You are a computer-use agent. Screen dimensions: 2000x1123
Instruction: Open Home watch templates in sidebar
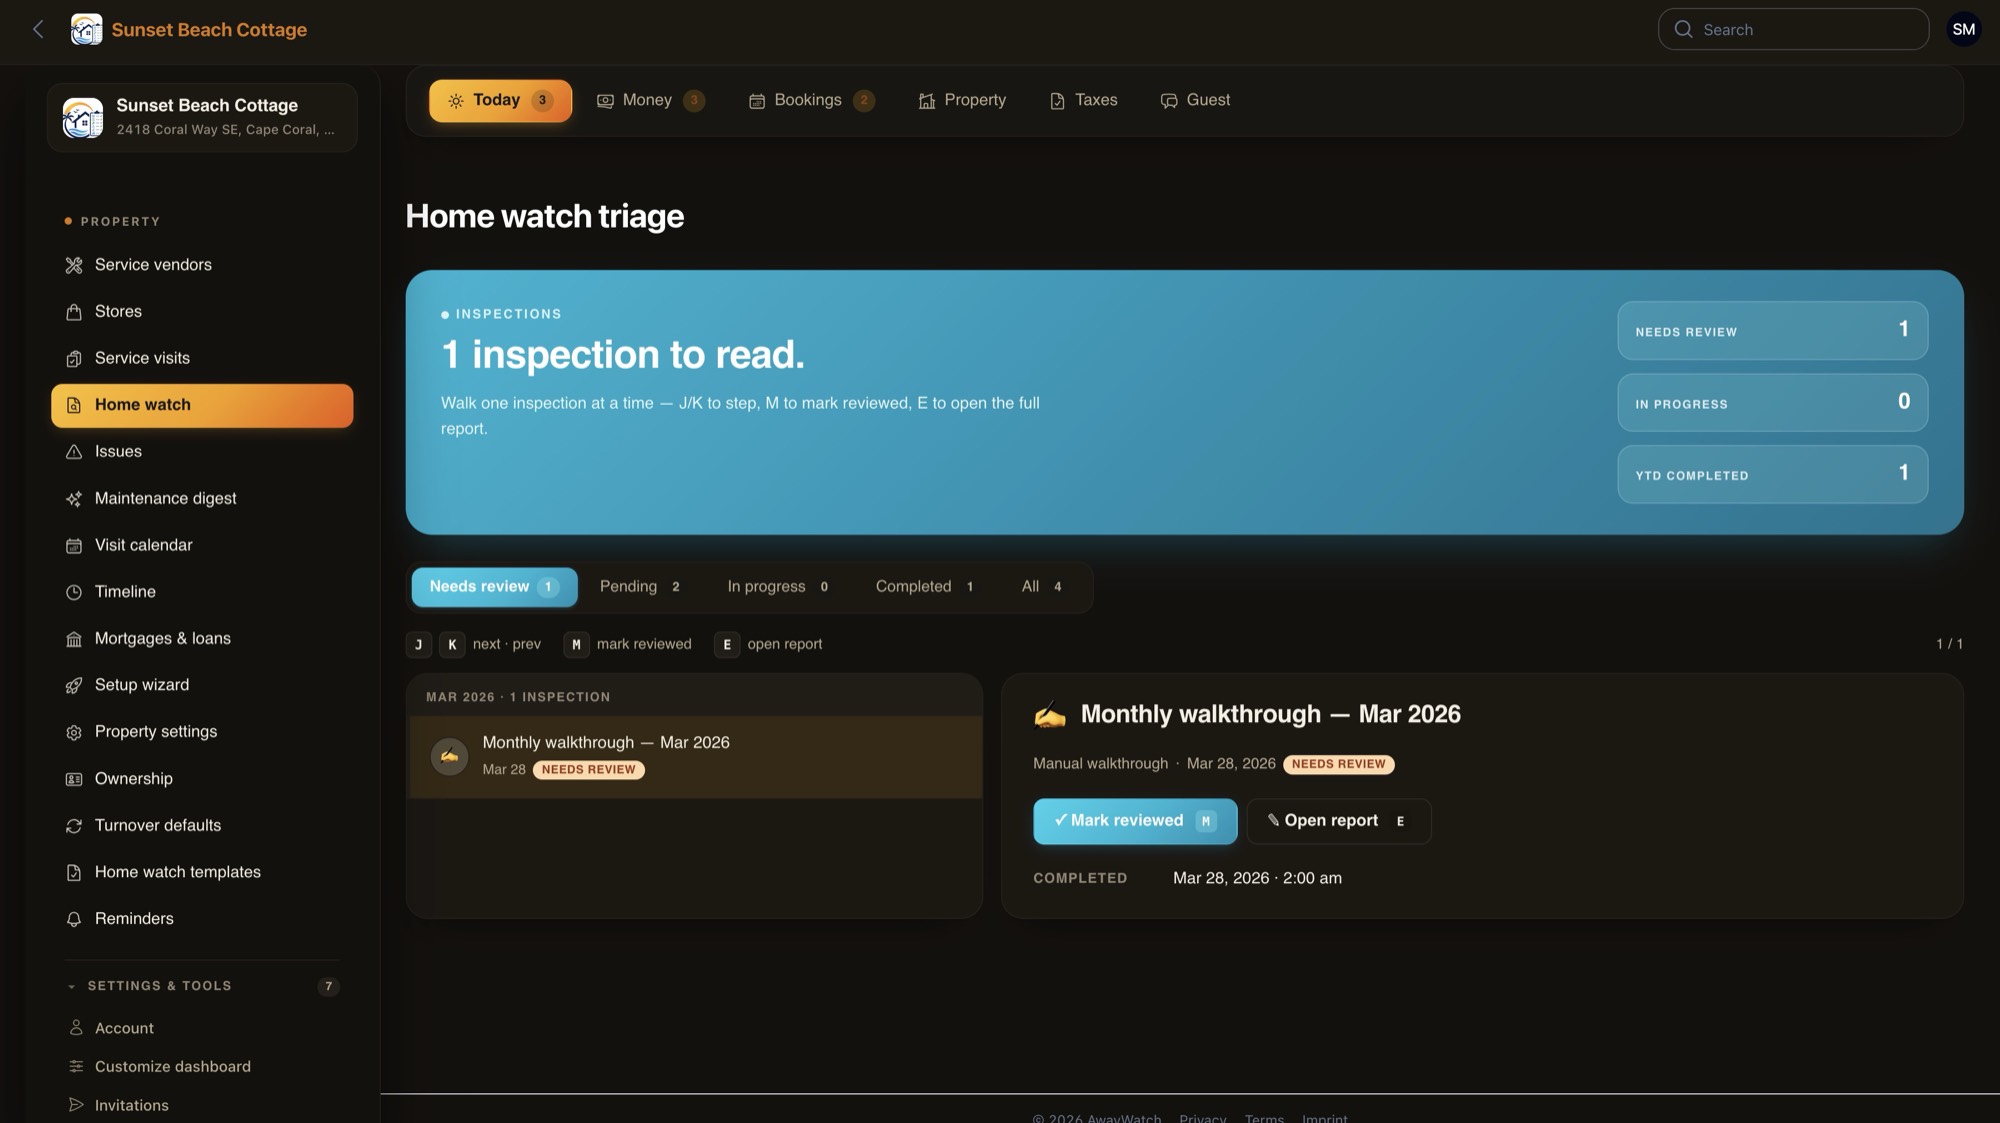[x=202, y=872]
